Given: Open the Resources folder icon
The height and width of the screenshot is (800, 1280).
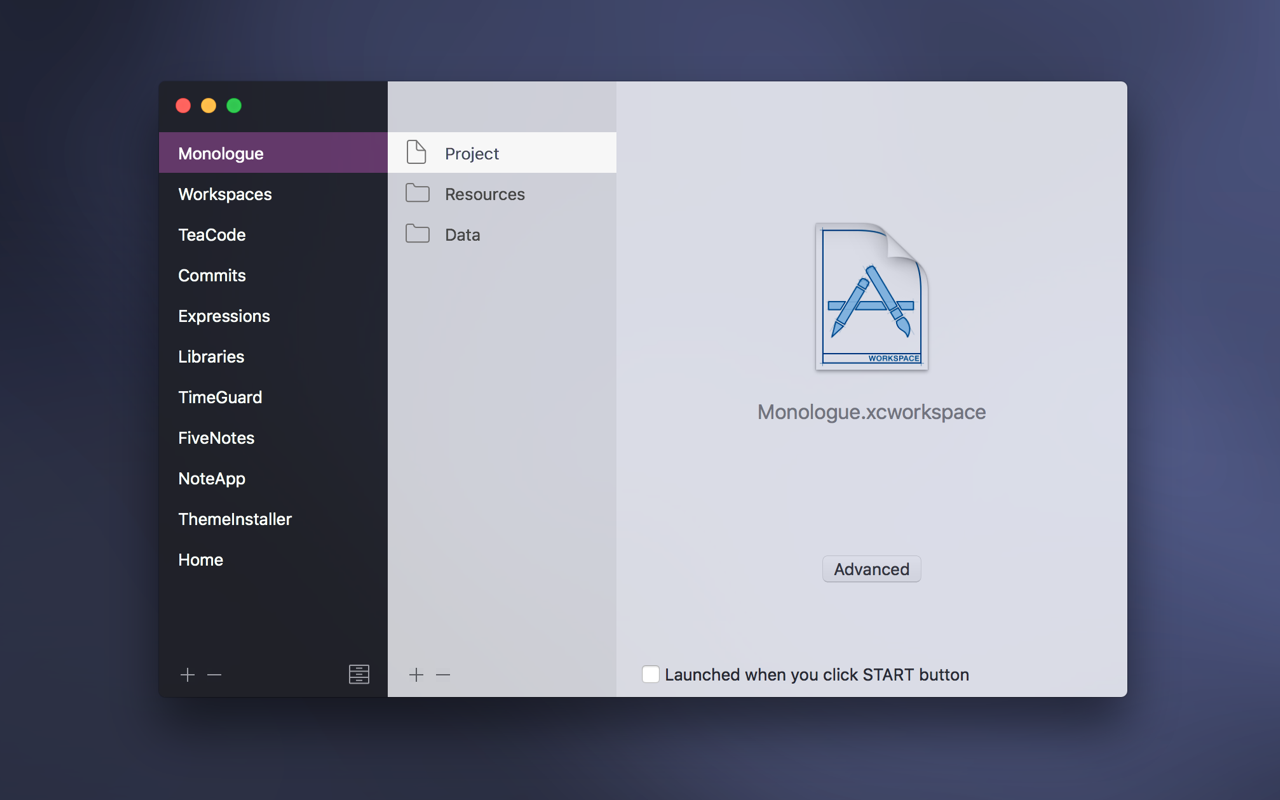Looking at the screenshot, I should pyautogui.click(x=417, y=193).
